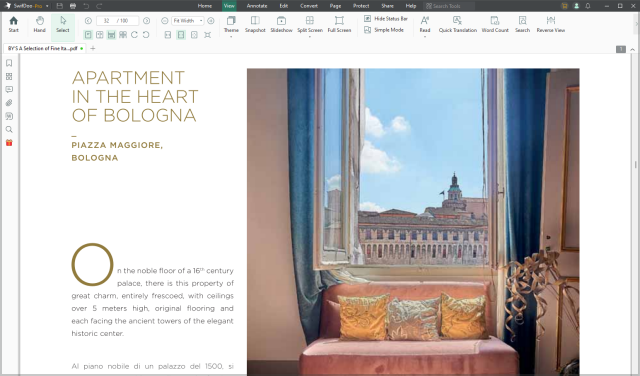
Task: Open the red gift box icon
Action: (x=9, y=143)
